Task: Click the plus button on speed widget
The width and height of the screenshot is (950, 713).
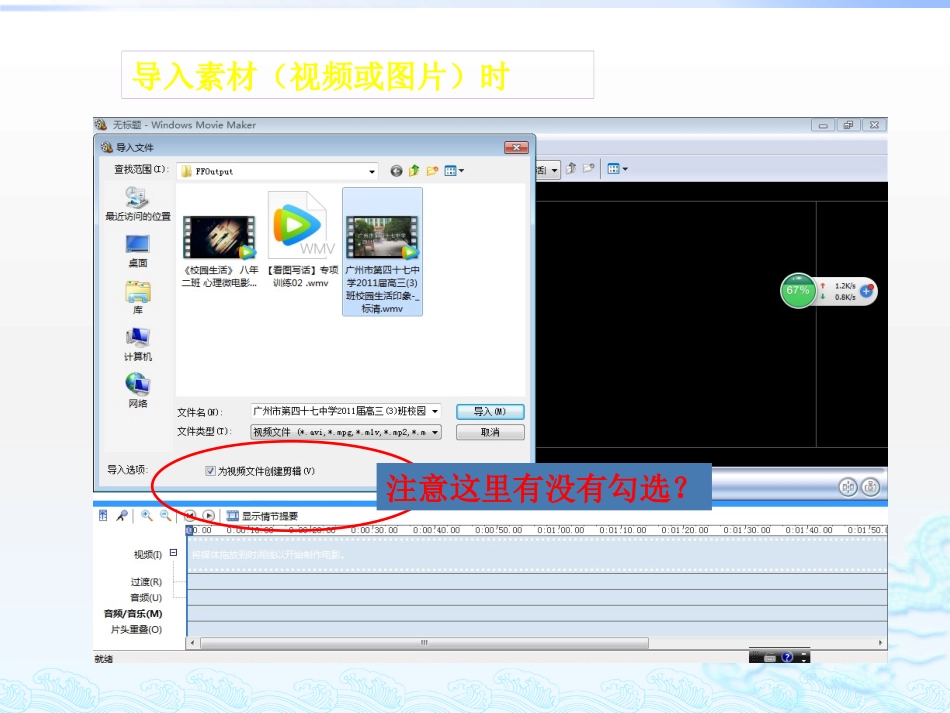Action: [x=867, y=291]
